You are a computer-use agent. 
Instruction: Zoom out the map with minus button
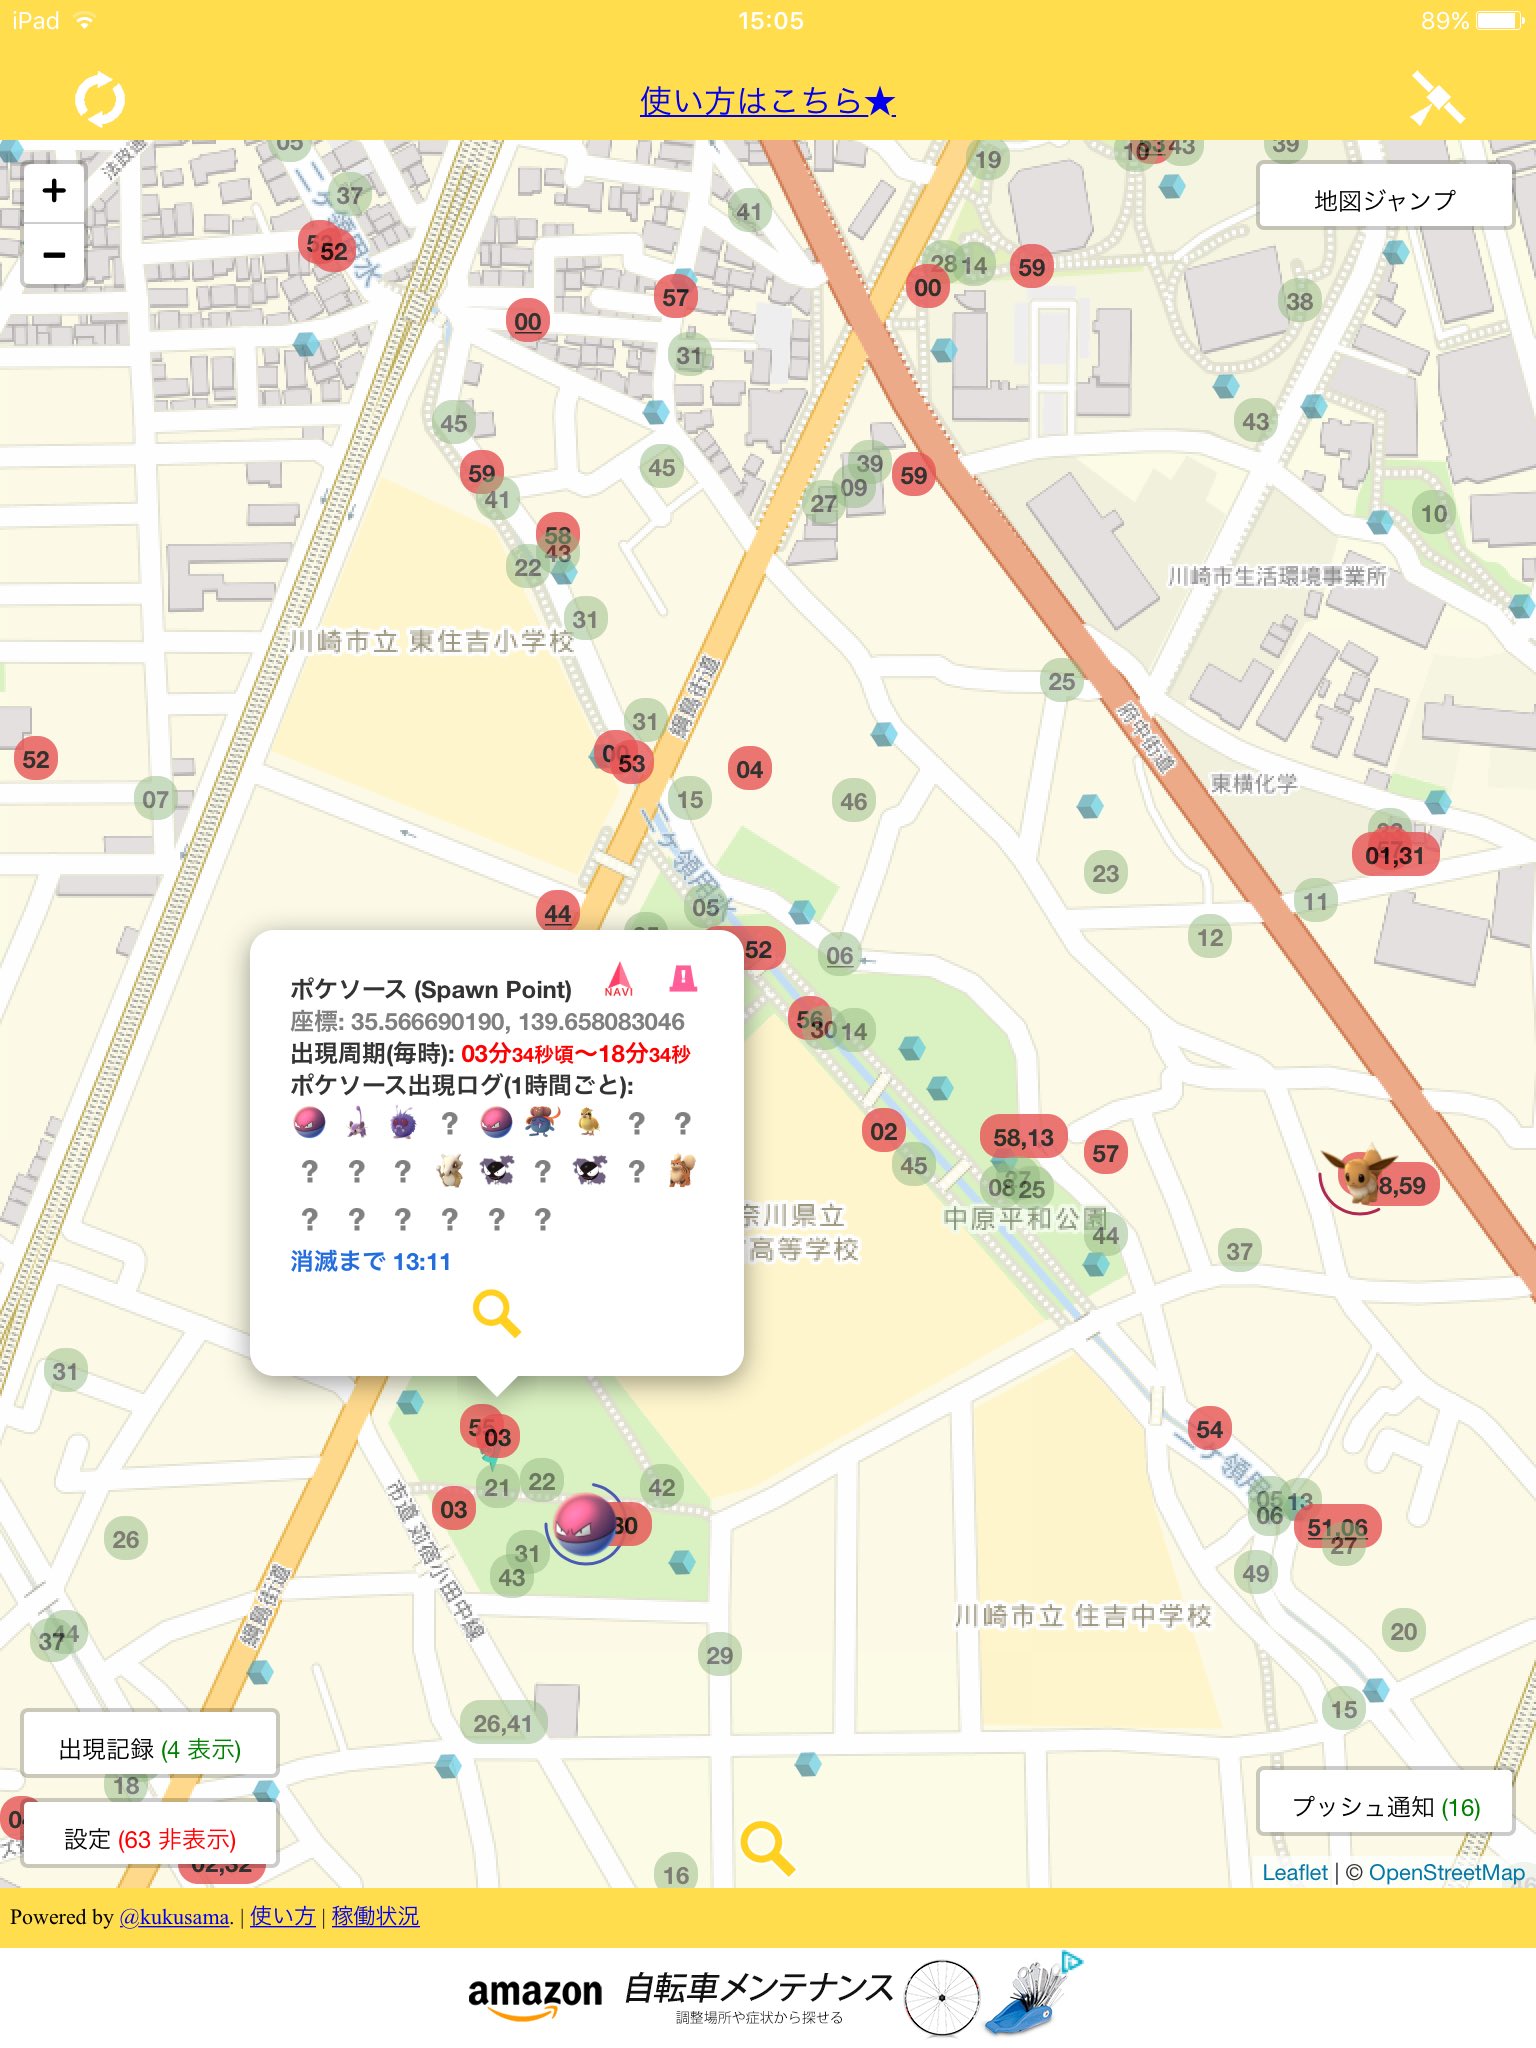point(54,254)
